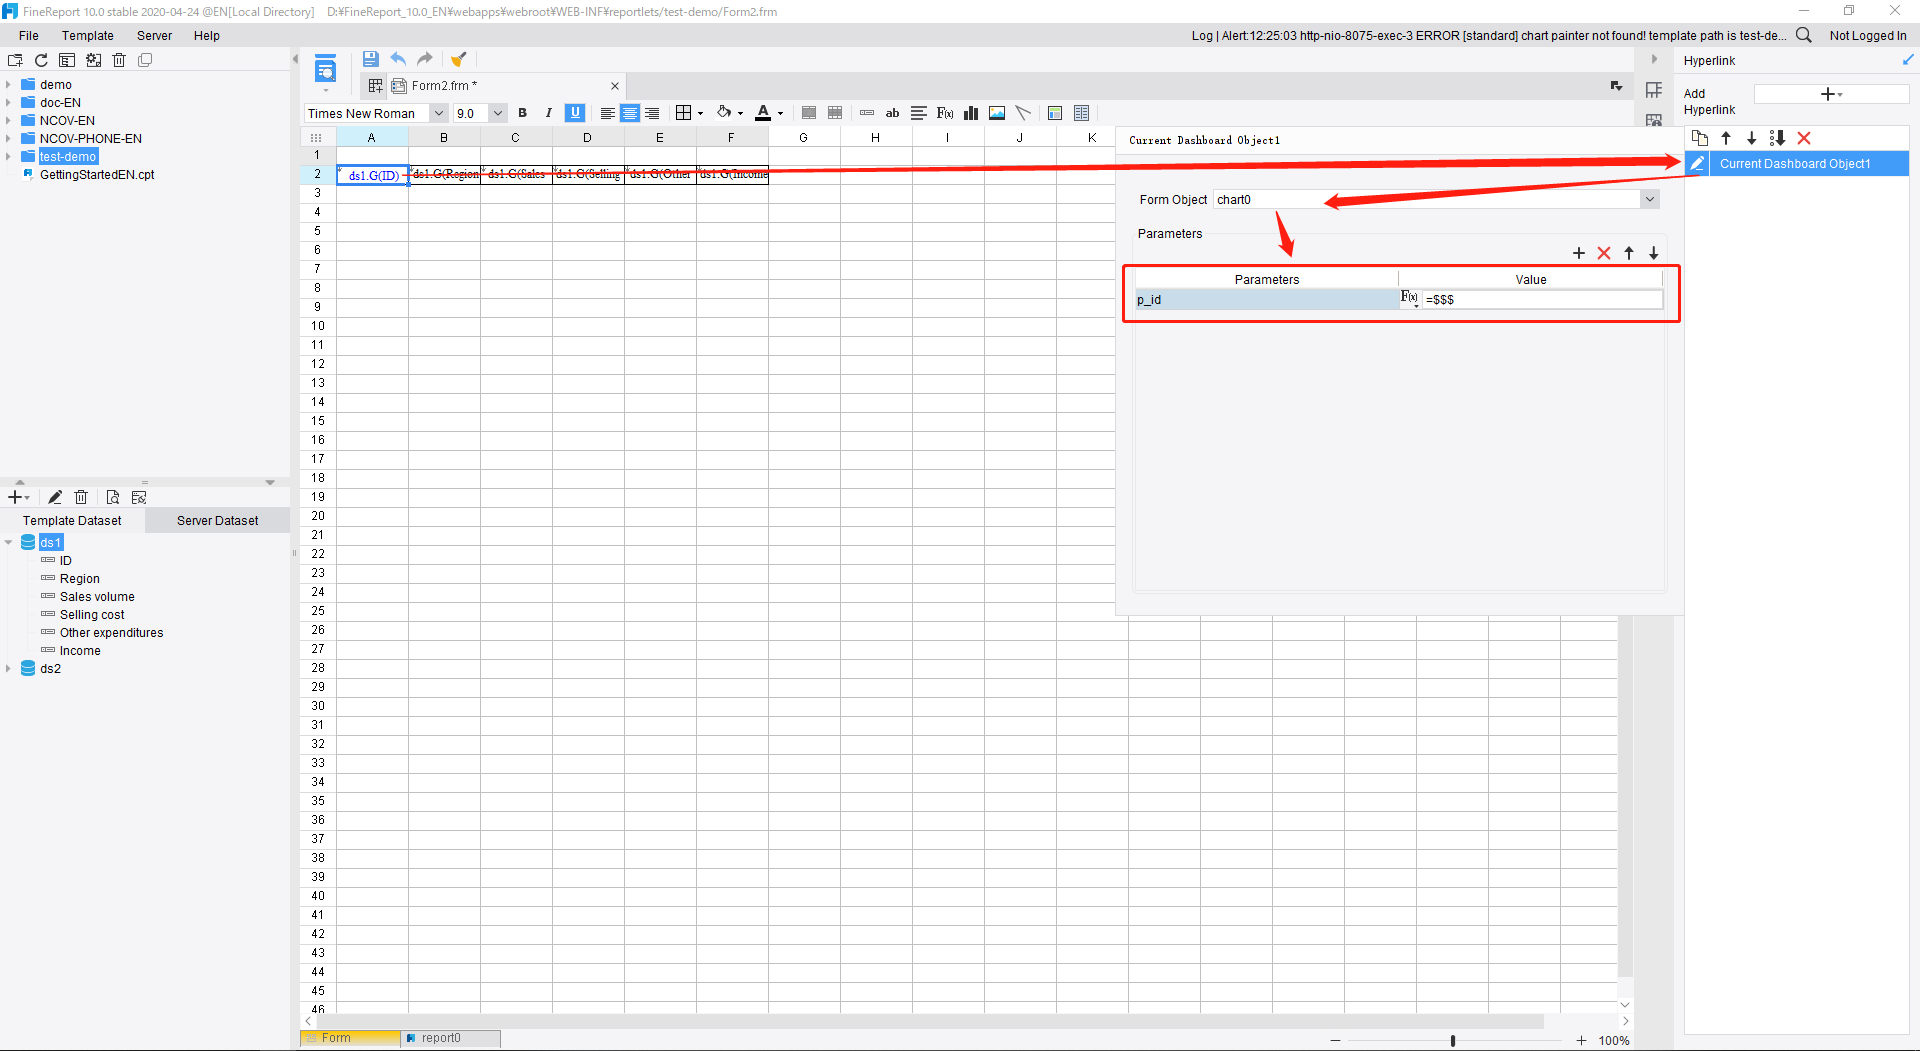Image resolution: width=1920 pixels, height=1051 pixels.
Task: Select the Format Painter tool
Action: (x=459, y=59)
